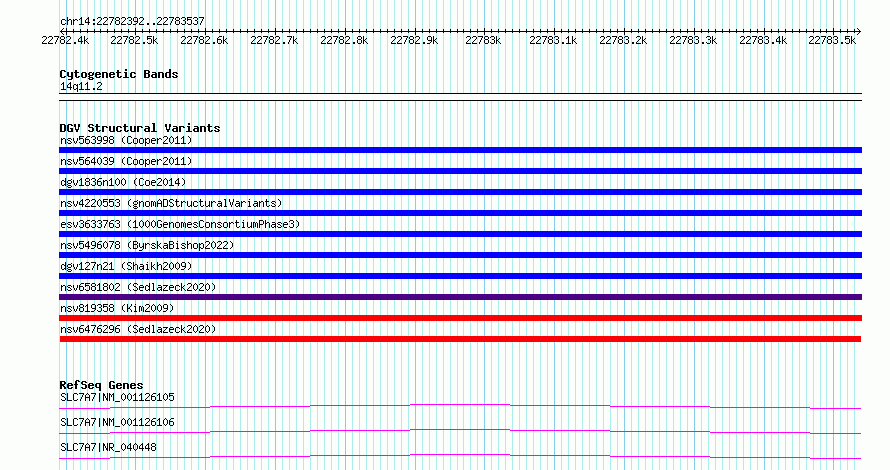The height and width of the screenshot is (470, 890).
Task: Click the 22783.1k ruler tick label
Action: pyautogui.click(x=553, y=41)
